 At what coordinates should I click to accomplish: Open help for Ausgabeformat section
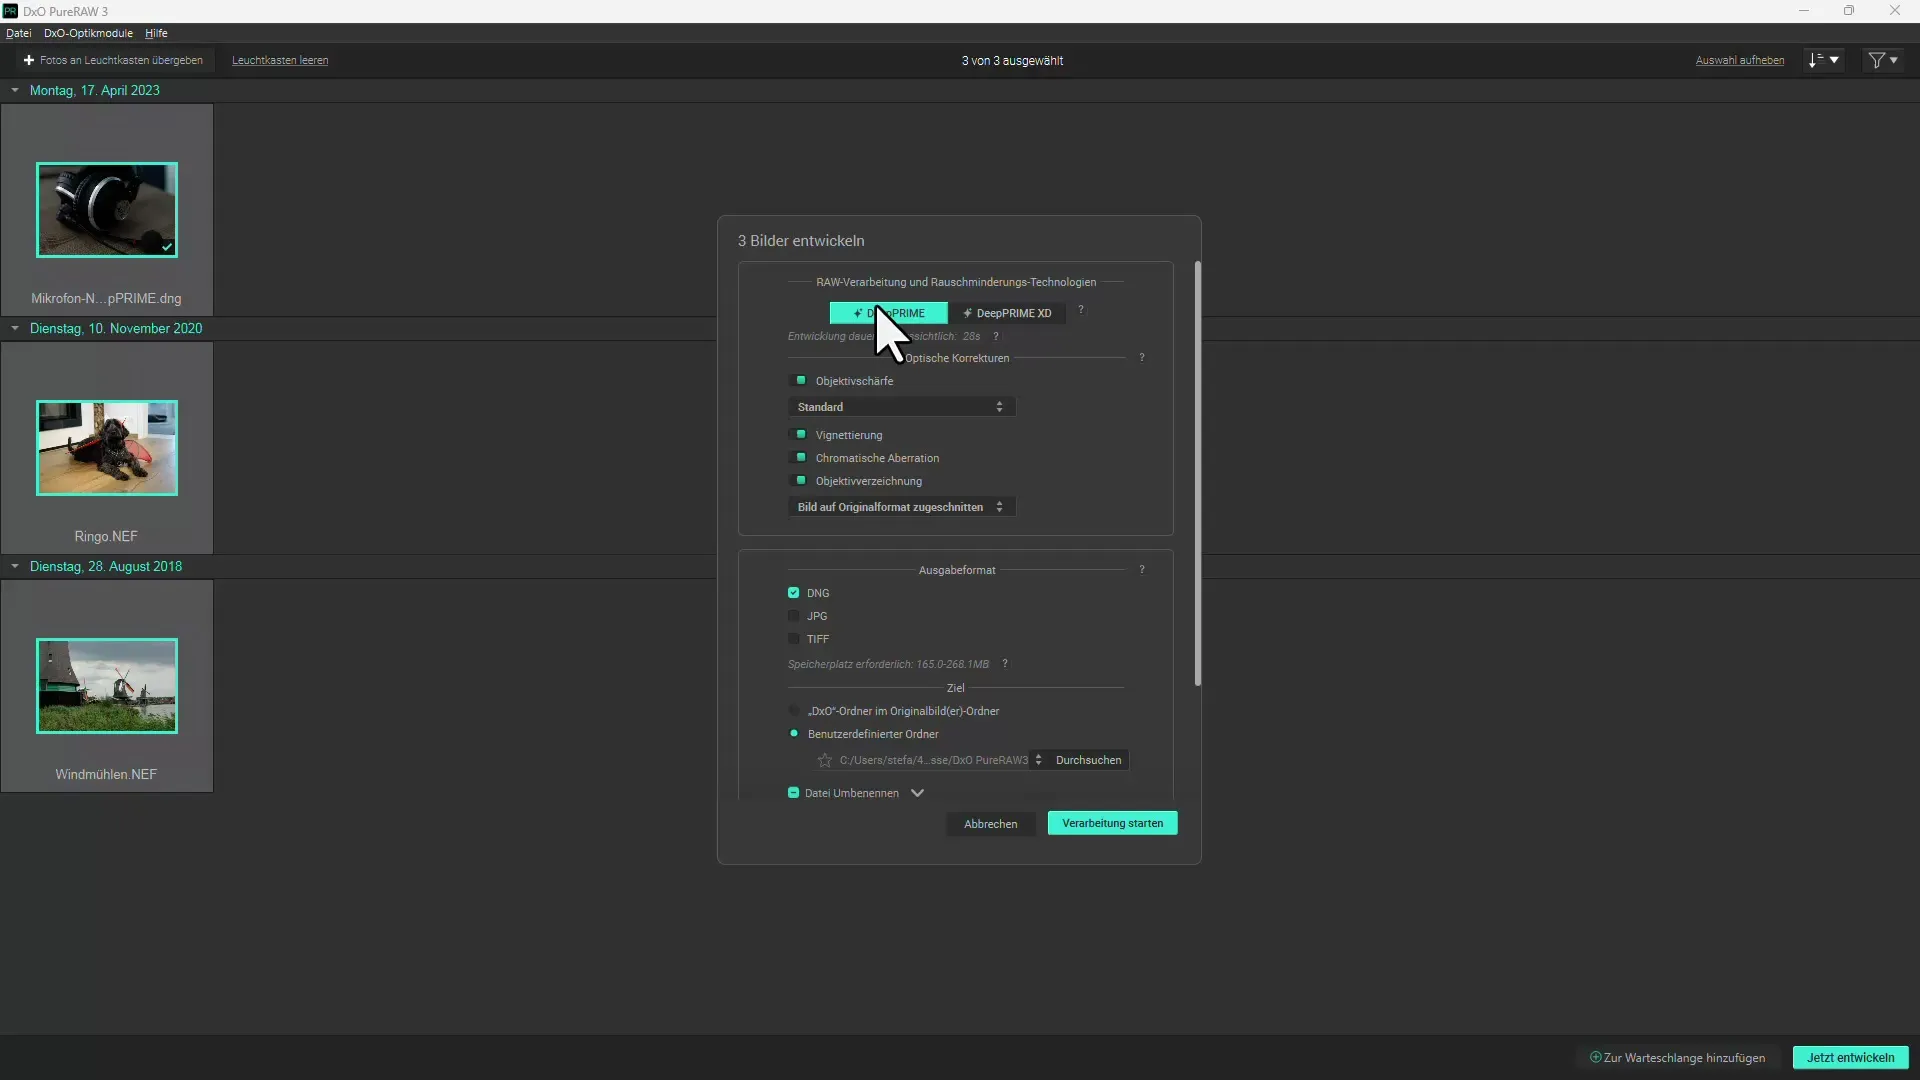(x=1142, y=570)
